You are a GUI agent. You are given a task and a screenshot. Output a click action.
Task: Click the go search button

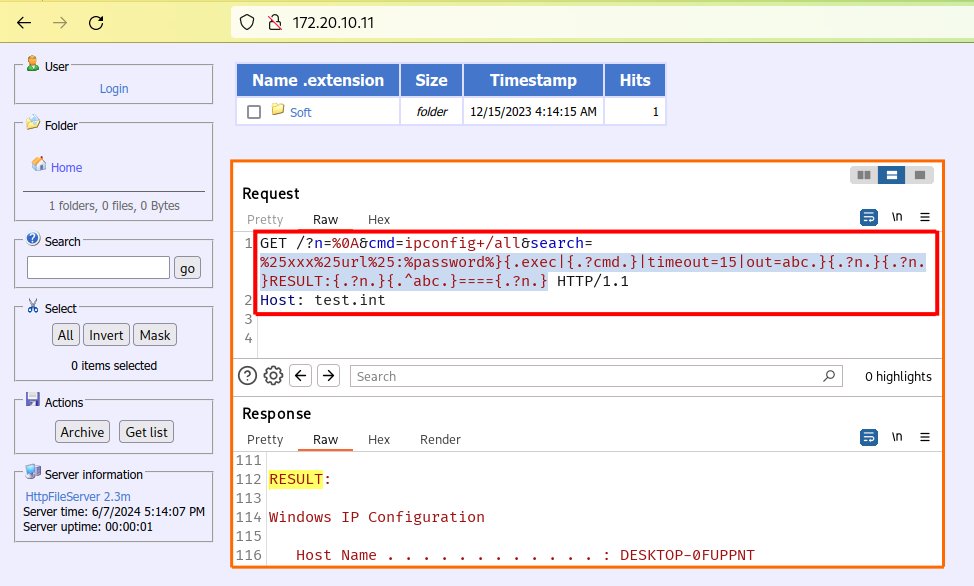click(187, 268)
